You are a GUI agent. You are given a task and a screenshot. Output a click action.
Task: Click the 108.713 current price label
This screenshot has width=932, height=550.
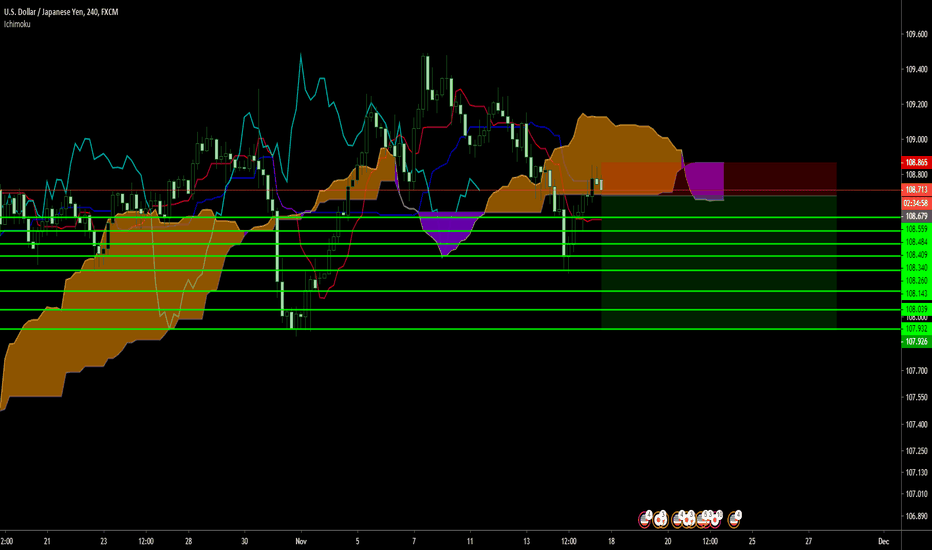(x=915, y=189)
